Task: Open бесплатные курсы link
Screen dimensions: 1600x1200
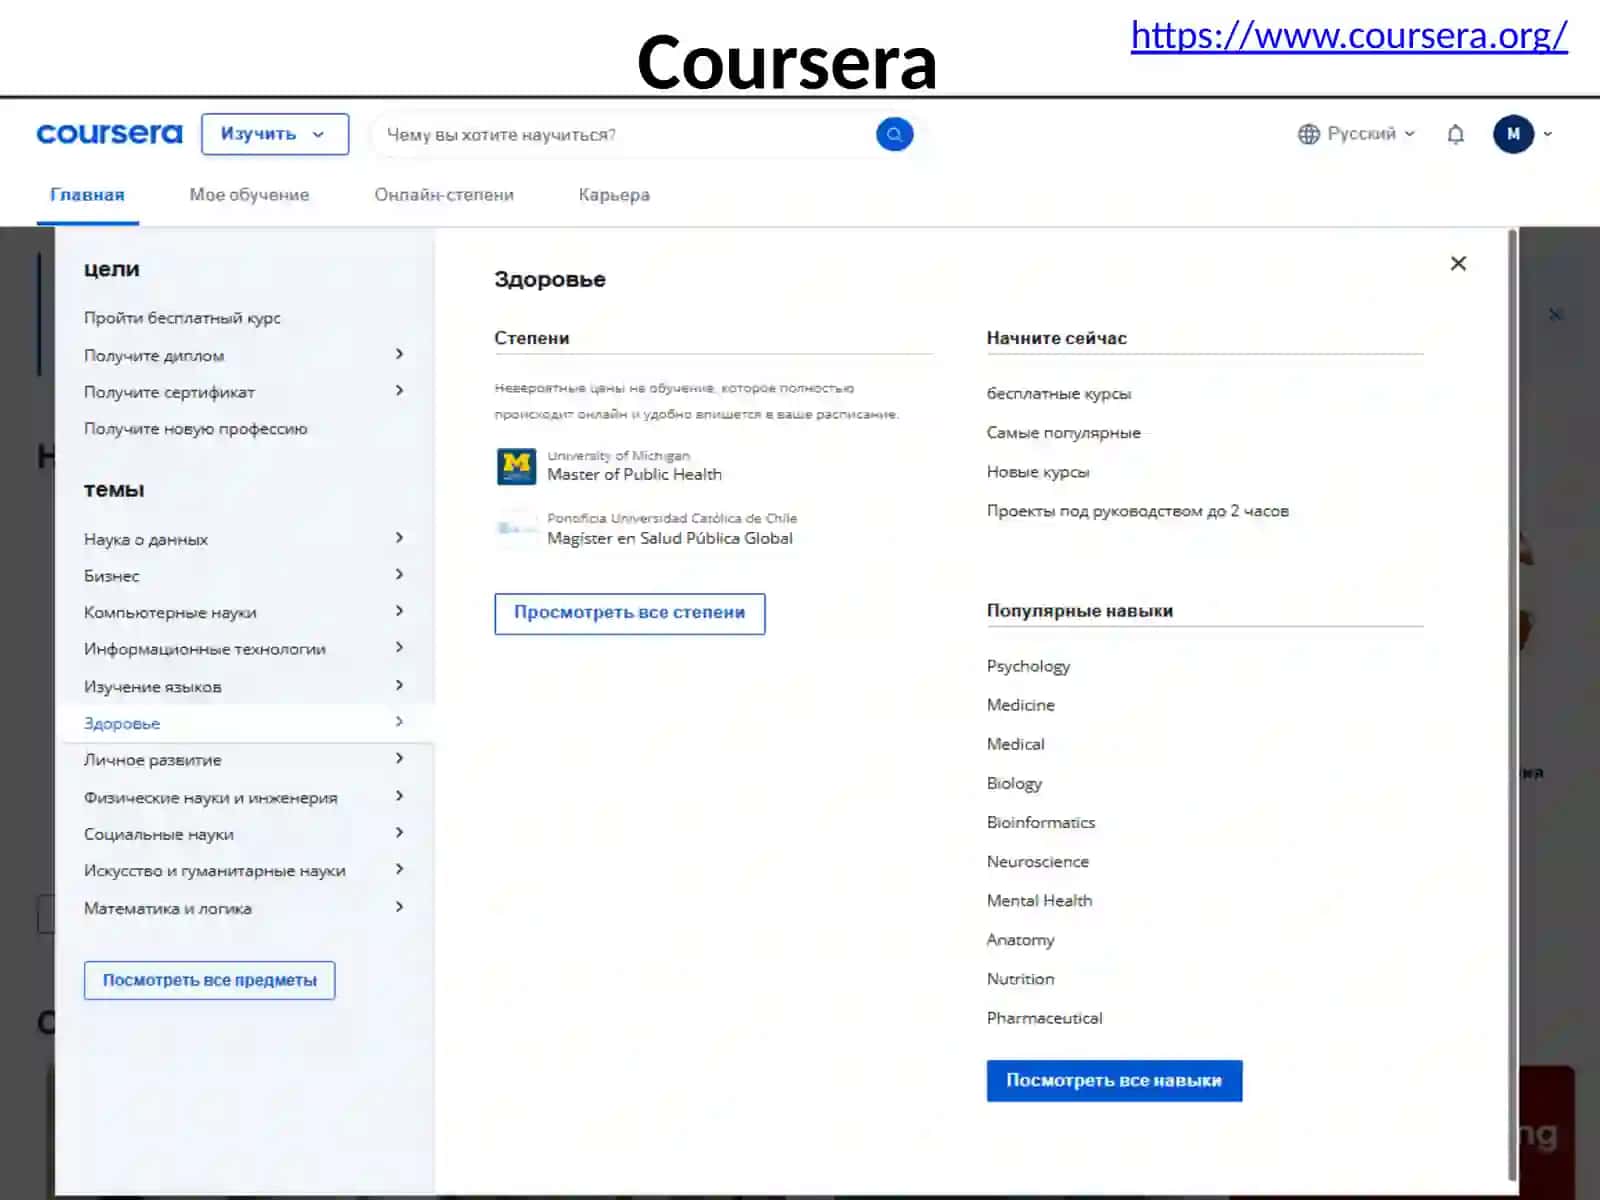Action: point(1059,394)
